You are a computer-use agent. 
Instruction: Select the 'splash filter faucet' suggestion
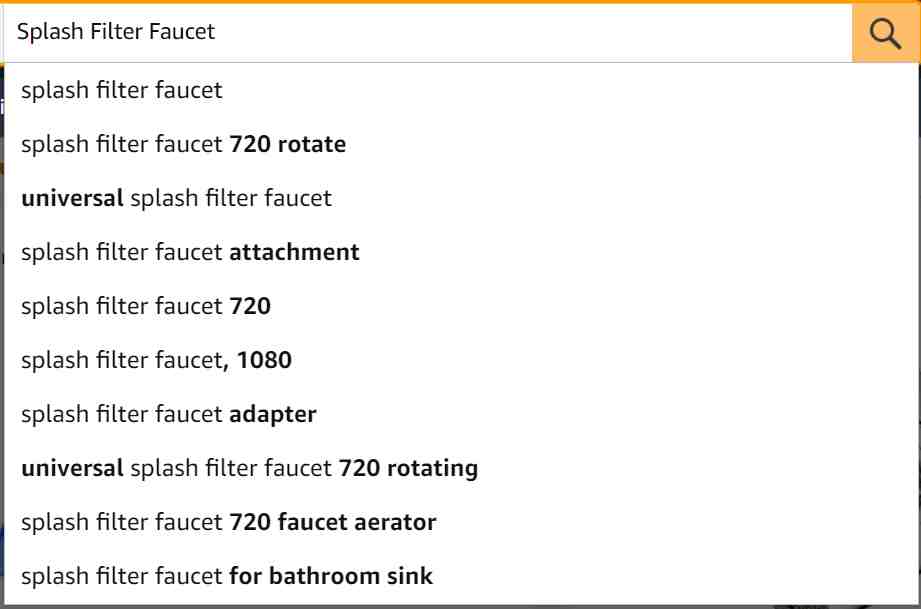(461, 90)
